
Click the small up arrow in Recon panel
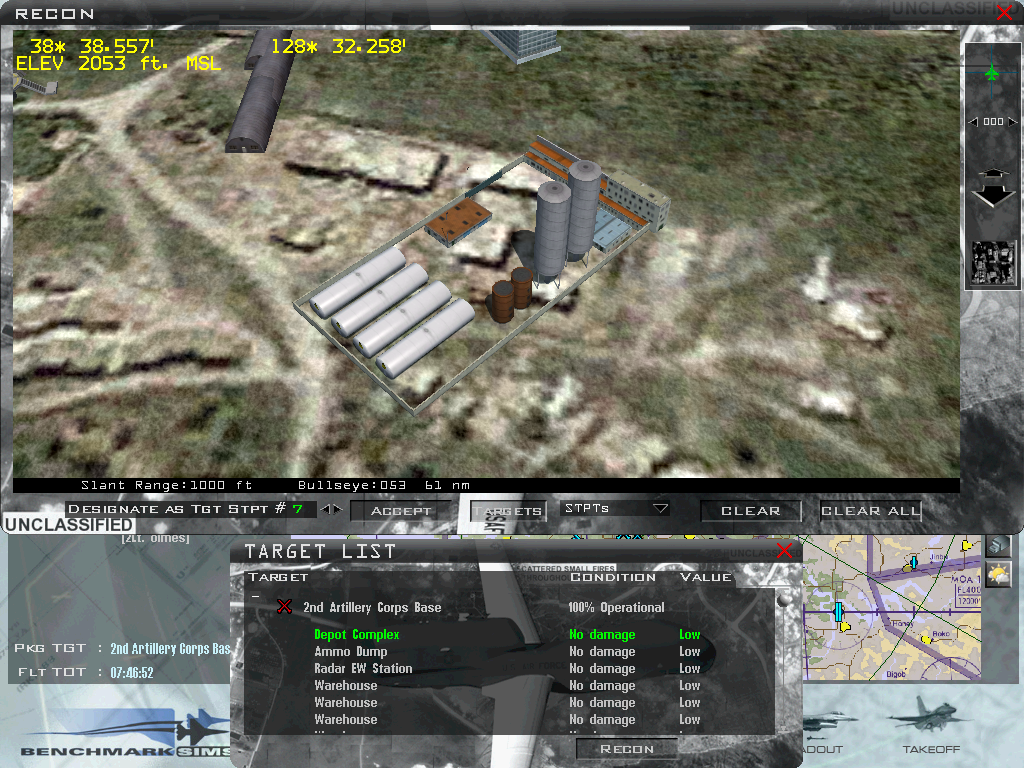993,172
